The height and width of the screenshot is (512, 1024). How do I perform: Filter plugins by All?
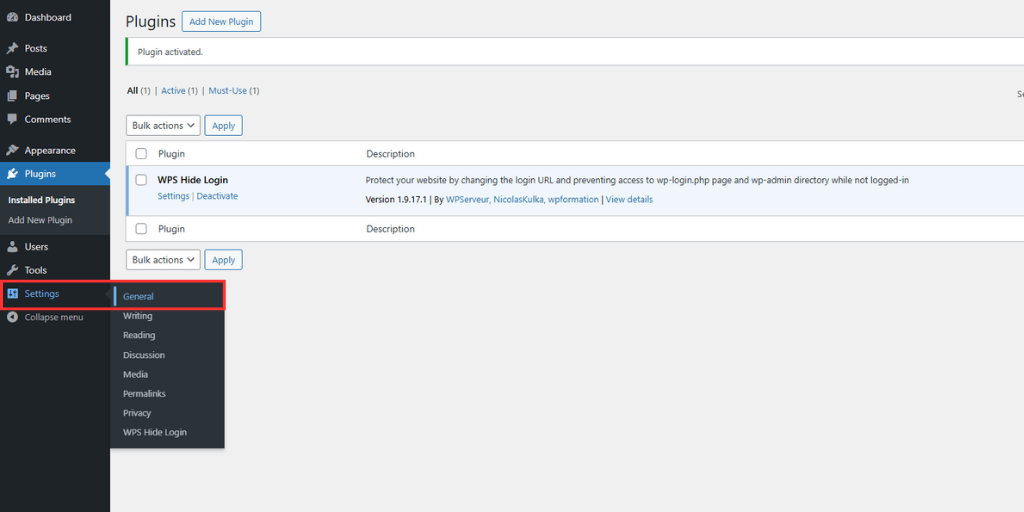(133, 91)
